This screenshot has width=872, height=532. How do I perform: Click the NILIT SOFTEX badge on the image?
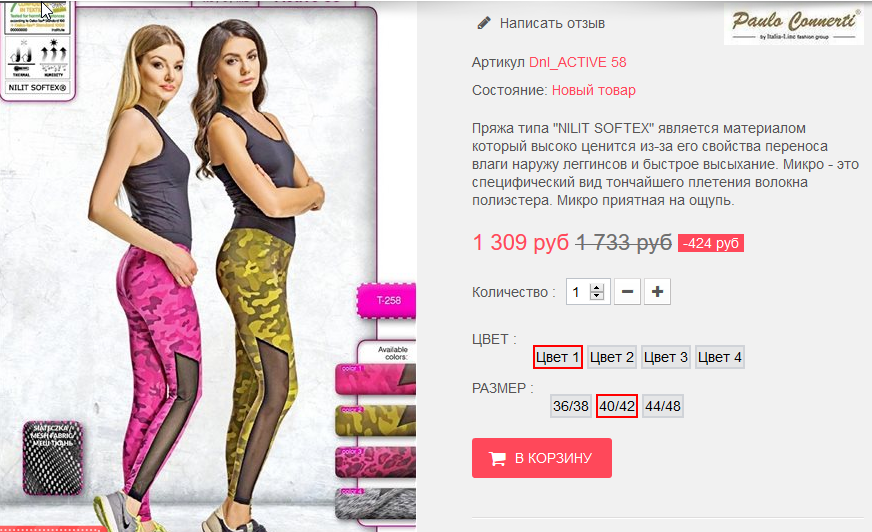(x=37, y=87)
